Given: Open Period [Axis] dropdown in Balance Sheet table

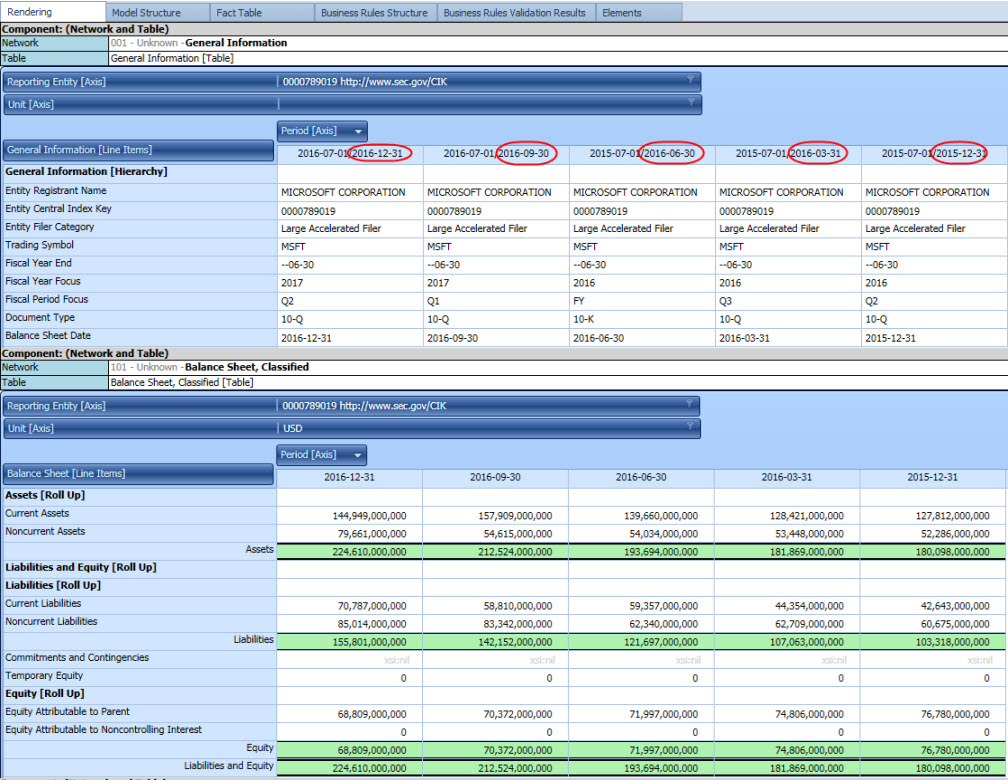Looking at the screenshot, I should pos(321,455).
